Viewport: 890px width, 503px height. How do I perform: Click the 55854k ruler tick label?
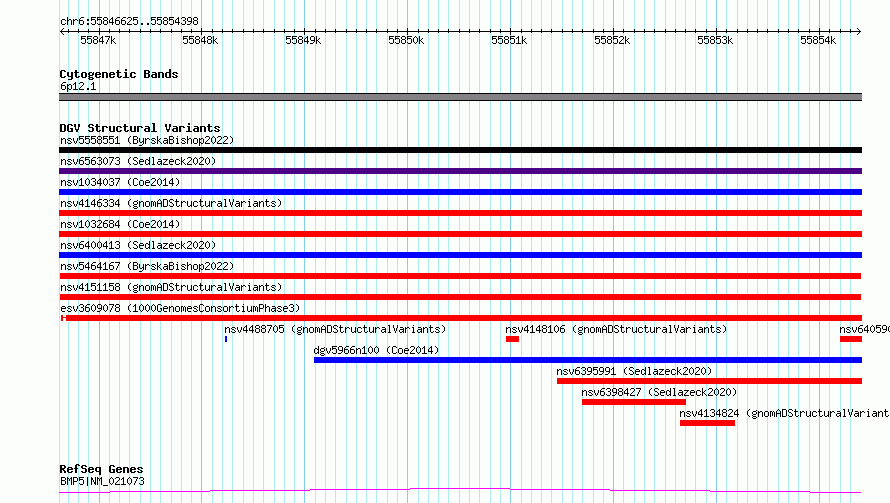818,40
